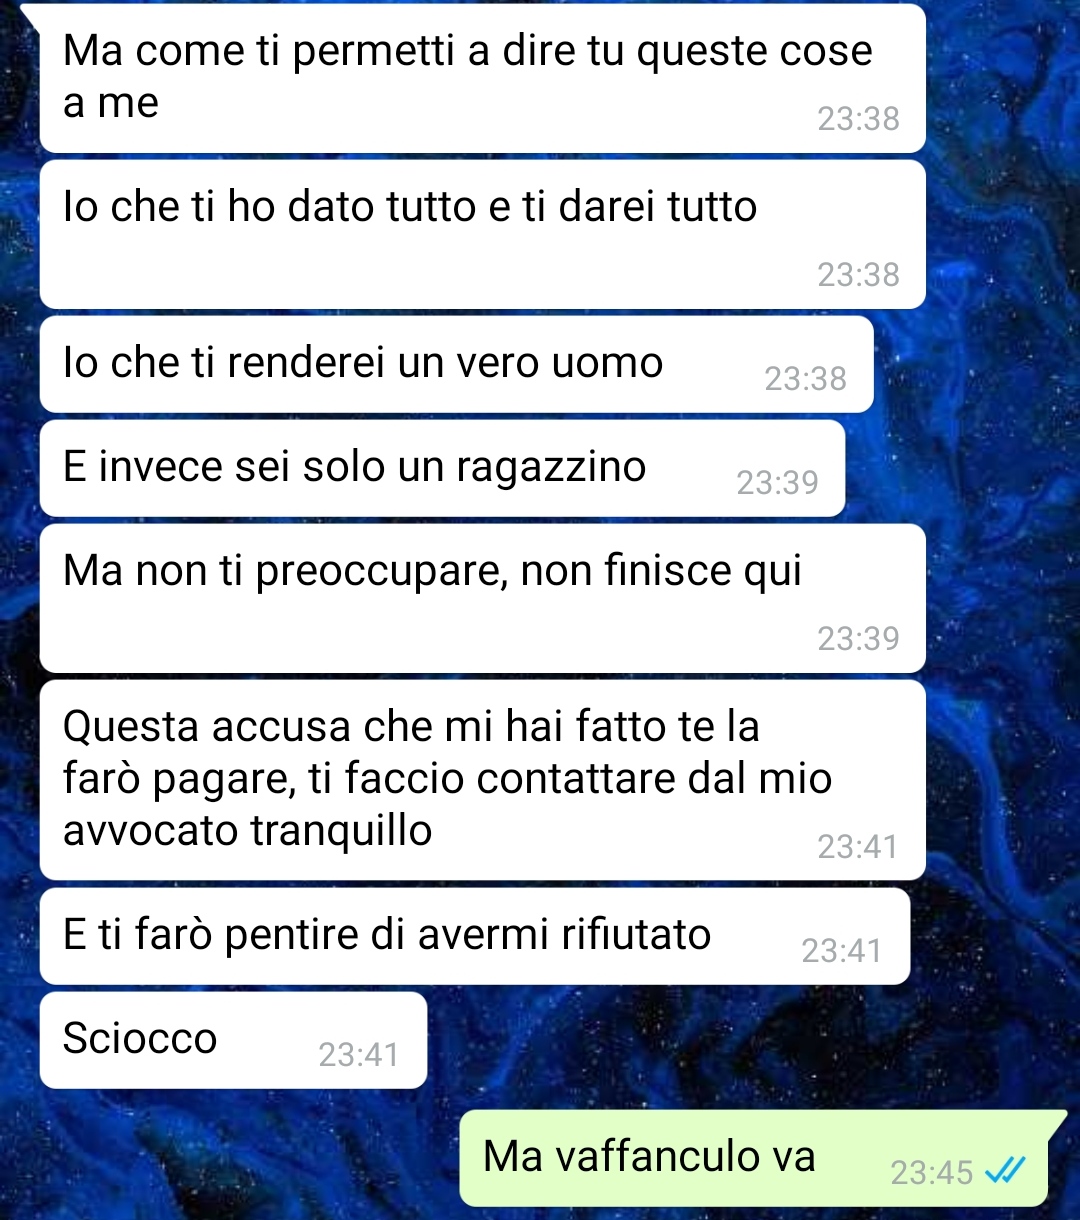Tap the 'Ma come ti permetti a dire' message
The image size is (1080, 1220).
(482, 78)
